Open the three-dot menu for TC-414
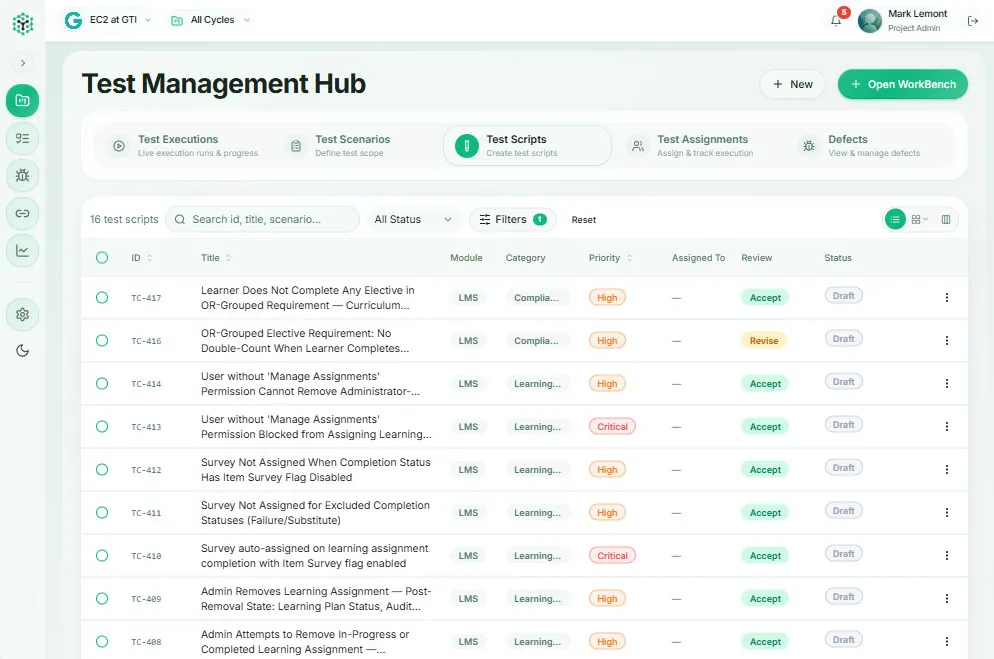 tap(946, 383)
